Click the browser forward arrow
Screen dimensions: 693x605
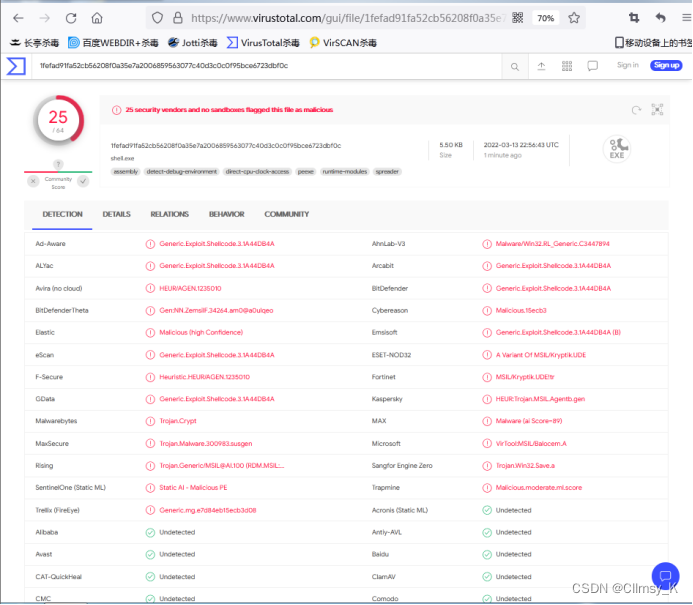pyautogui.click(x=45, y=18)
